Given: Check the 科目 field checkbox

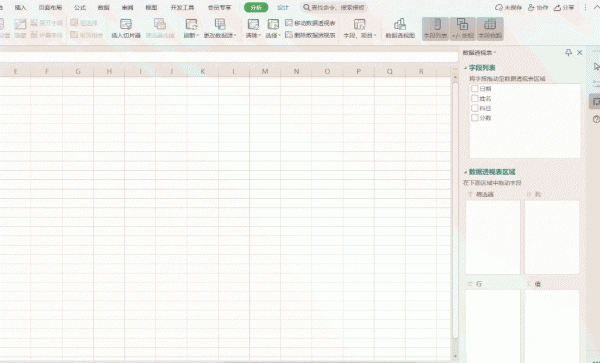Looking at the screenshot, I should point(475,108).
